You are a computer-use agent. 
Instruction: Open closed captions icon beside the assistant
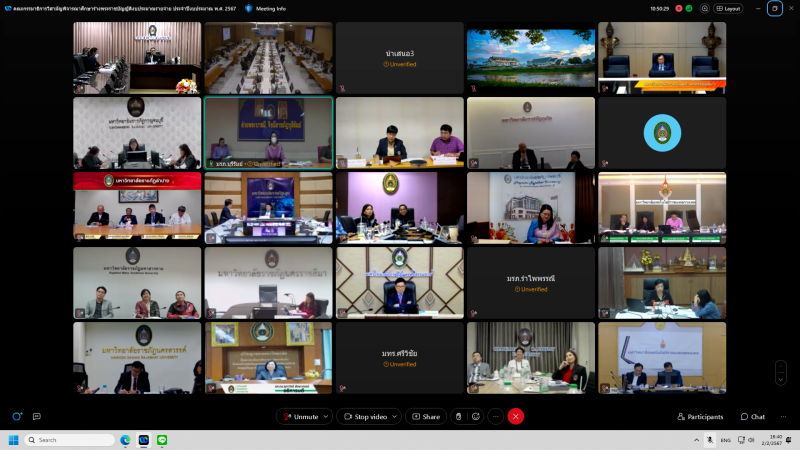click(37, 416)
